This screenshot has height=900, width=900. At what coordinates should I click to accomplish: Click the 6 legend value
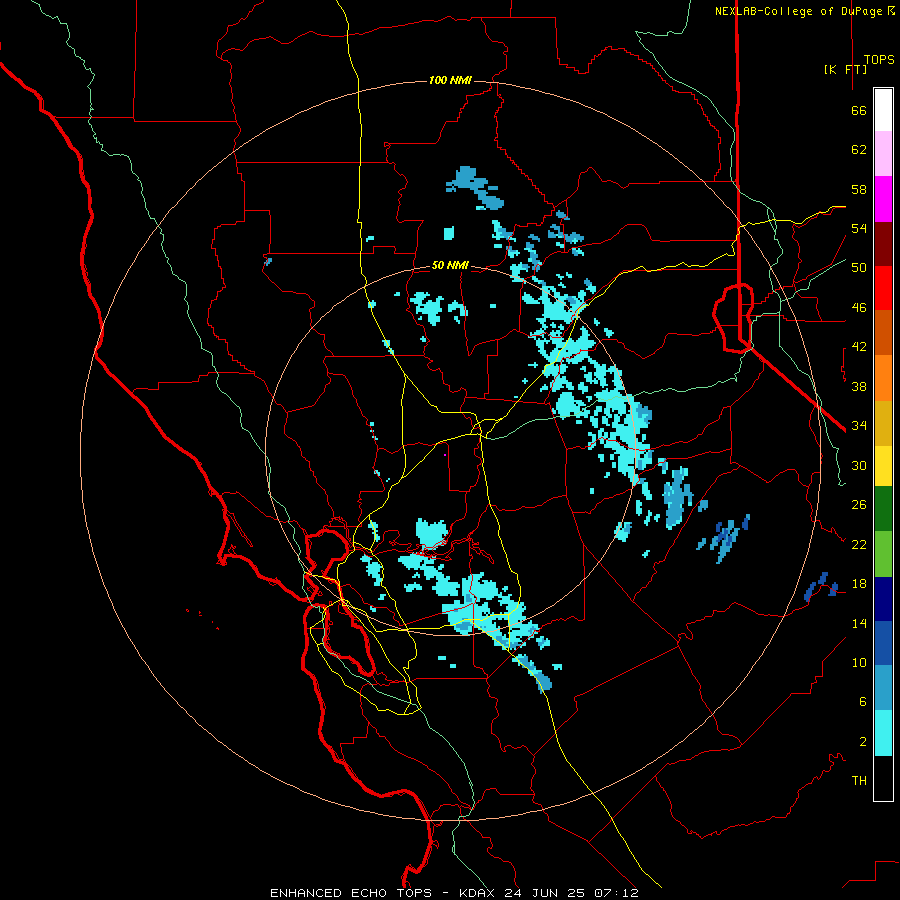tap(863, 702)
